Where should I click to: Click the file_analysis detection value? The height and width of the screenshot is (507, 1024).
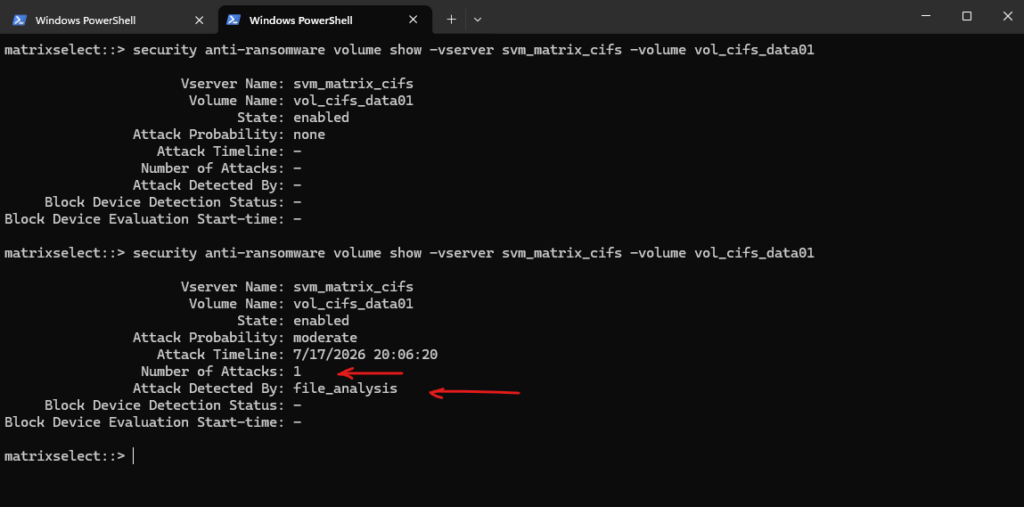click(x=345, y=389)
